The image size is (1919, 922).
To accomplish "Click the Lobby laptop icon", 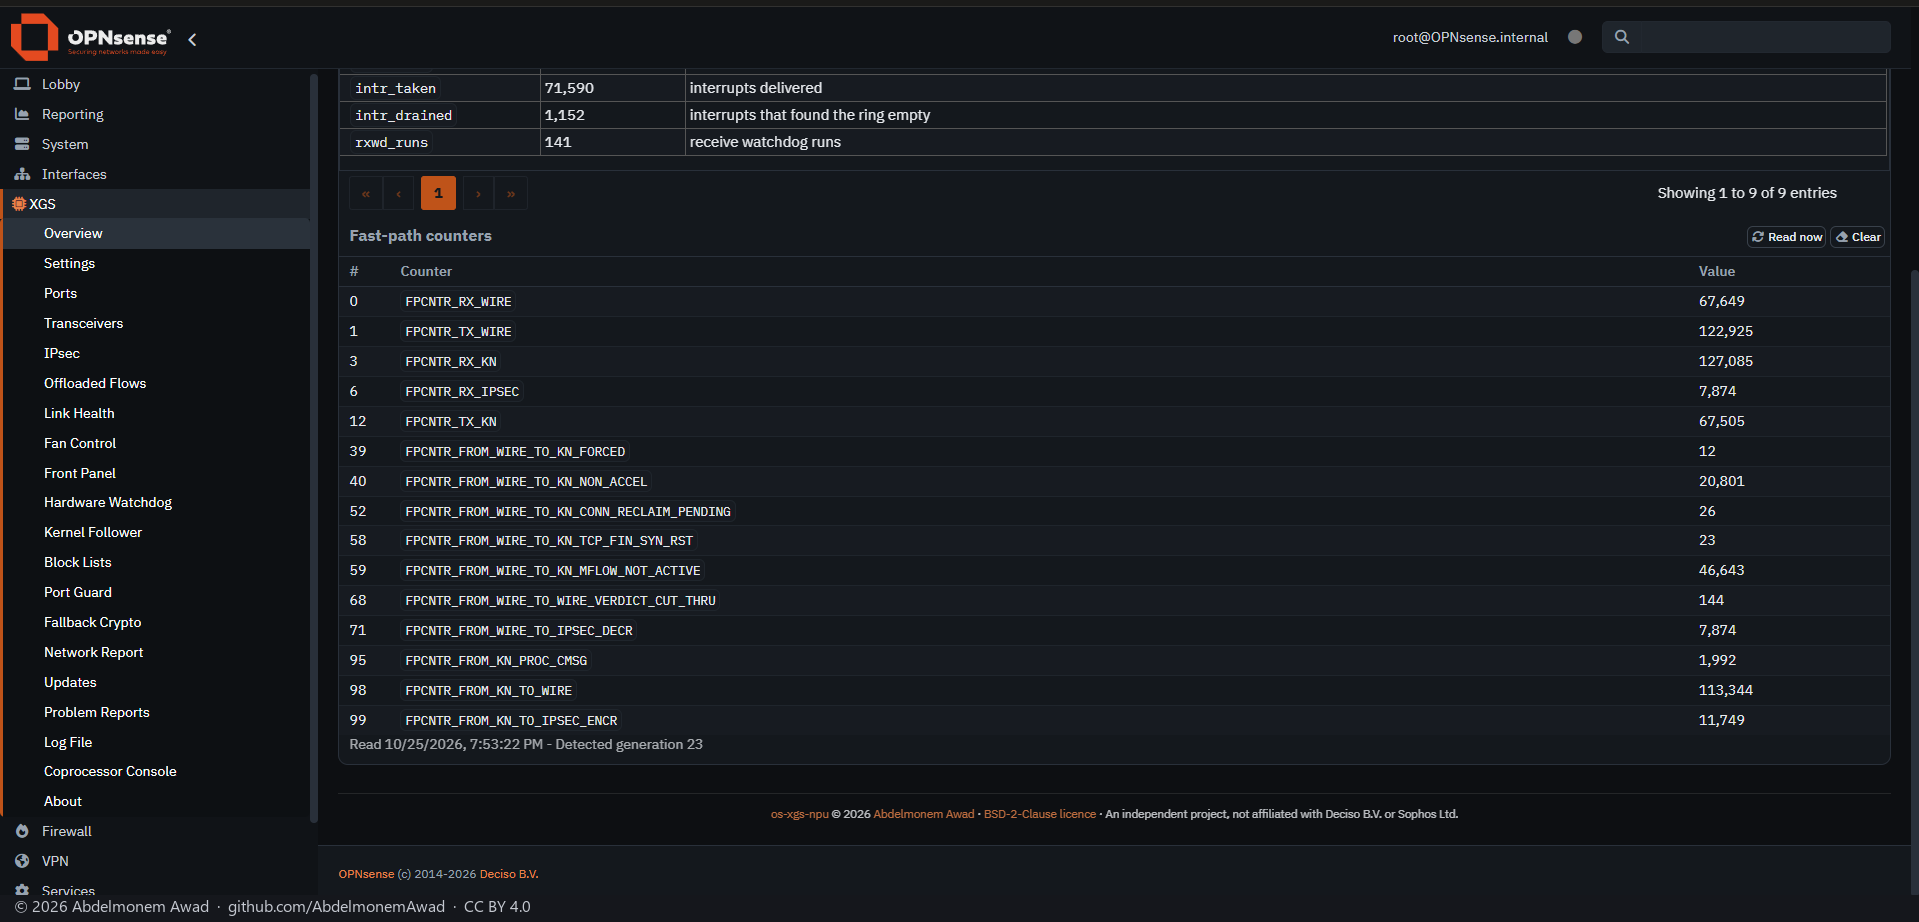I will click(x=22, y=84).
